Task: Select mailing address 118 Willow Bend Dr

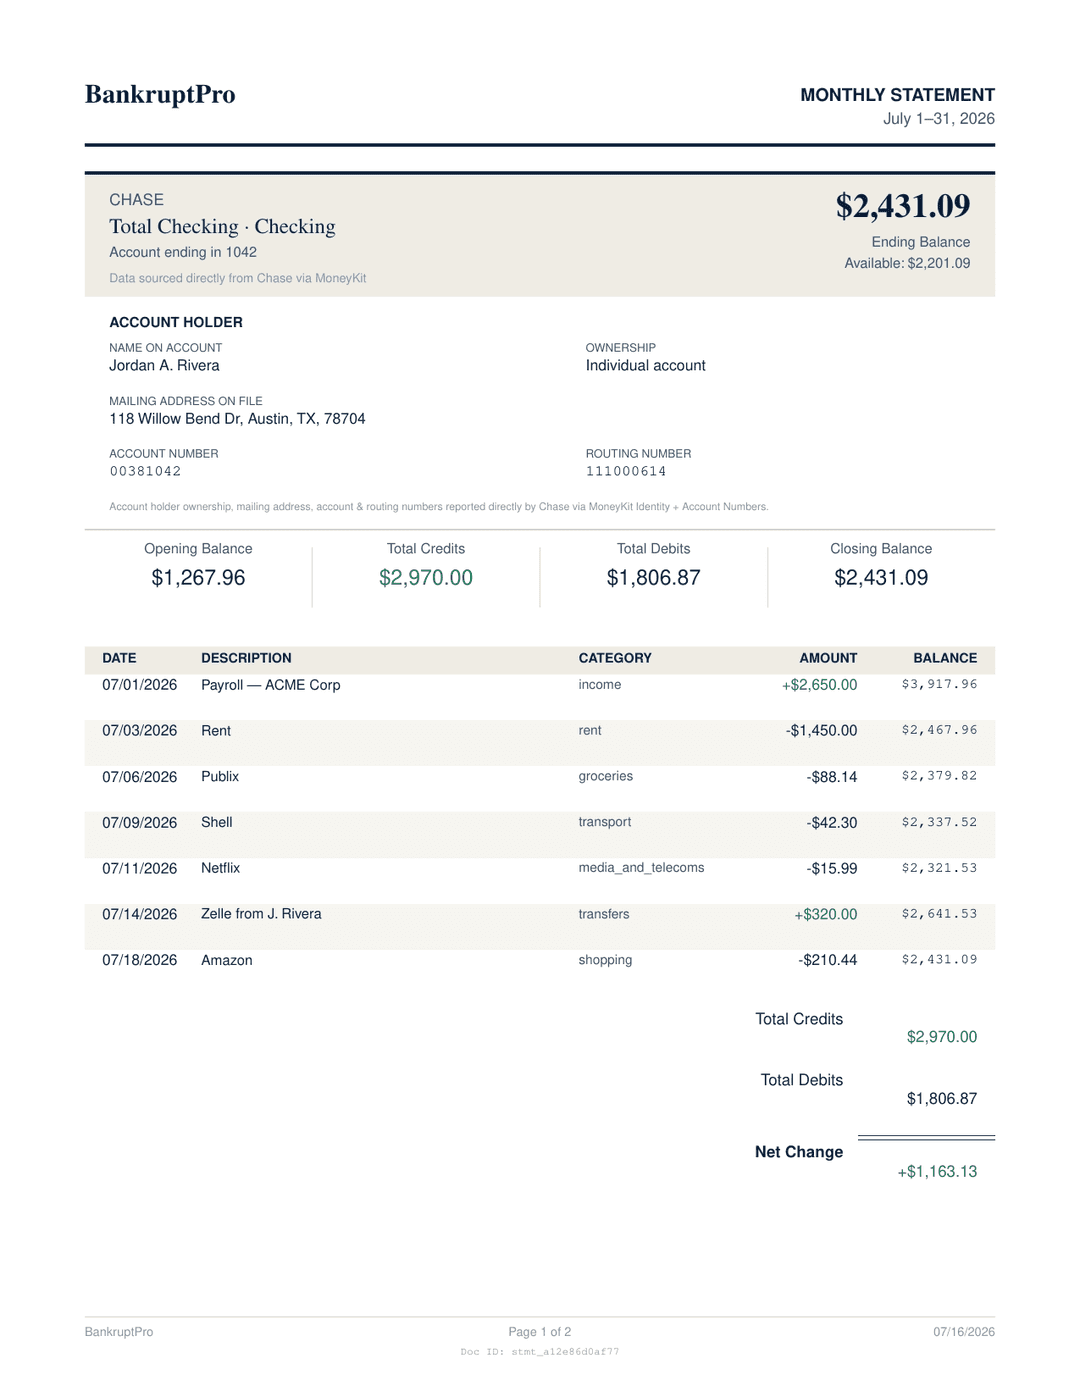Action: (237, 419)
